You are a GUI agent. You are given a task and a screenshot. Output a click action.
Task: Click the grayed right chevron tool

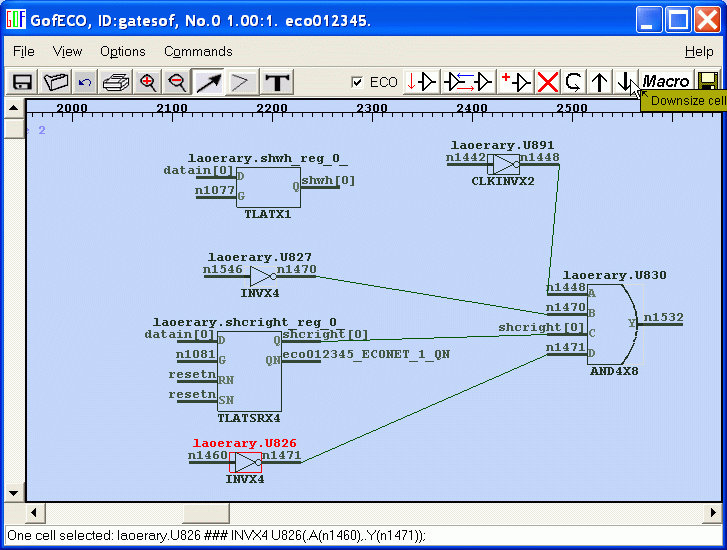point(240,83)
